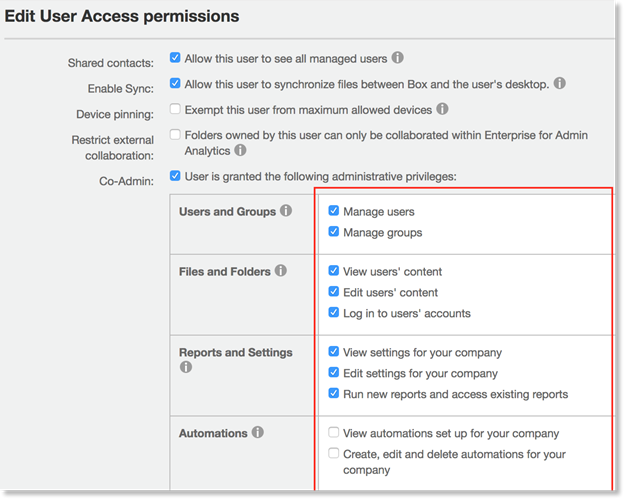The width and height of the screenshot is (624, 499).
Task: Uncheck Log in to users' accounts
Action: (x=334, y=313)
